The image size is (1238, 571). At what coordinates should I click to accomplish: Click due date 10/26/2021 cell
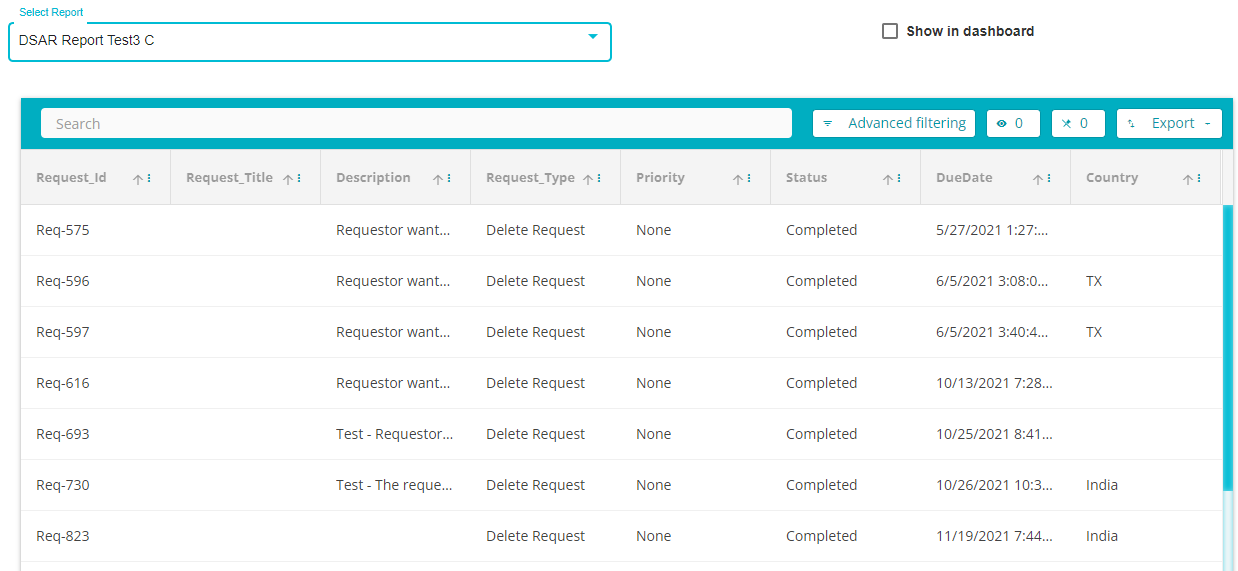coord(995,485)
